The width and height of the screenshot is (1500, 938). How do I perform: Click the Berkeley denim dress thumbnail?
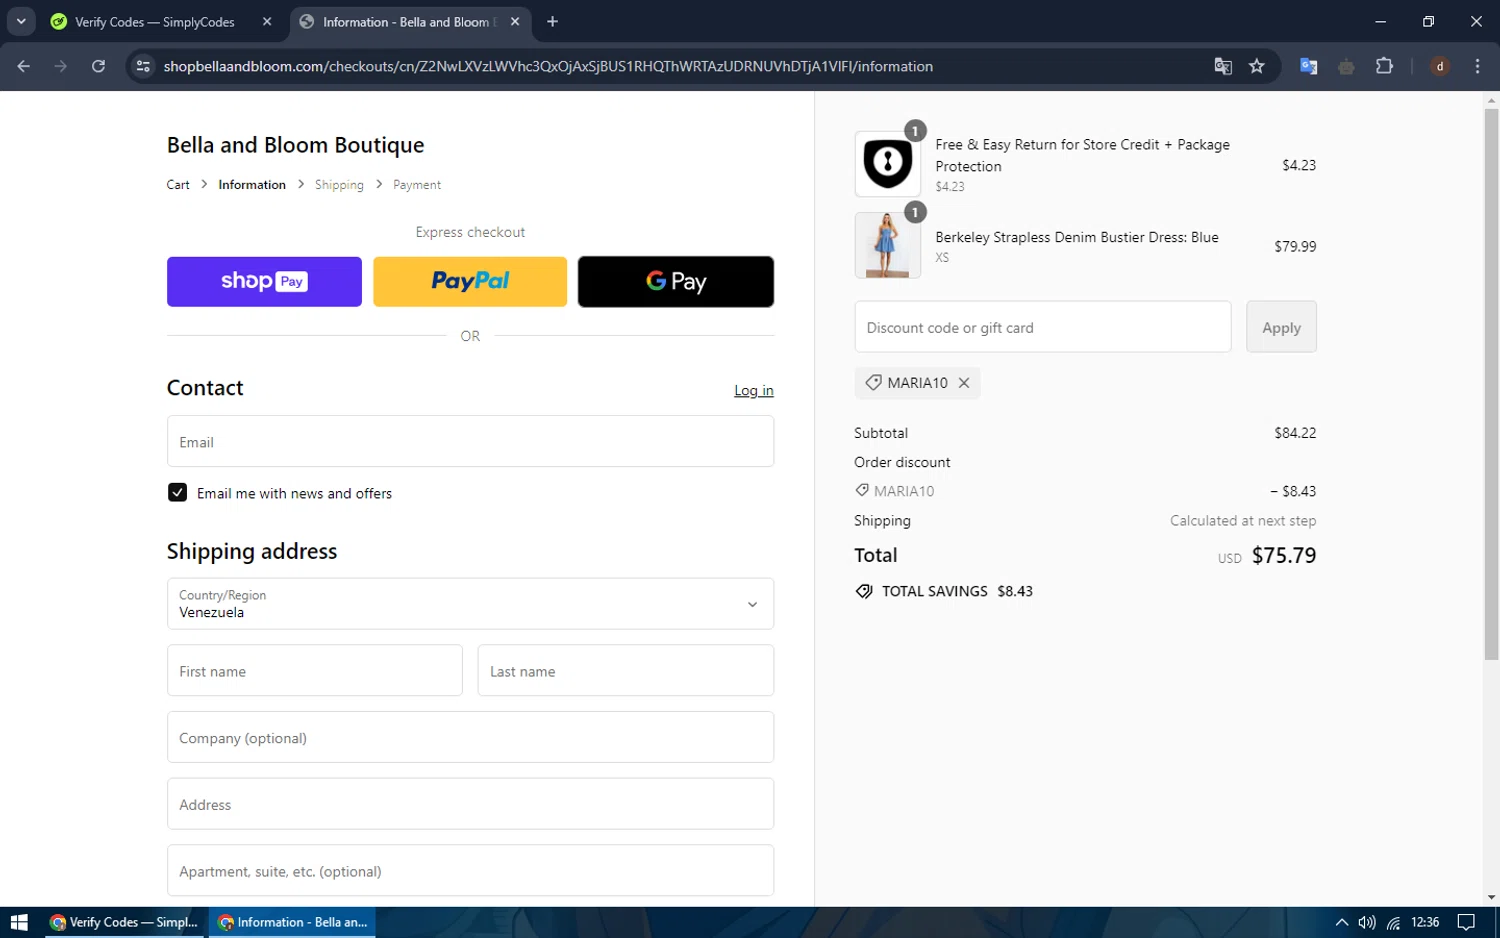[887, 245]
